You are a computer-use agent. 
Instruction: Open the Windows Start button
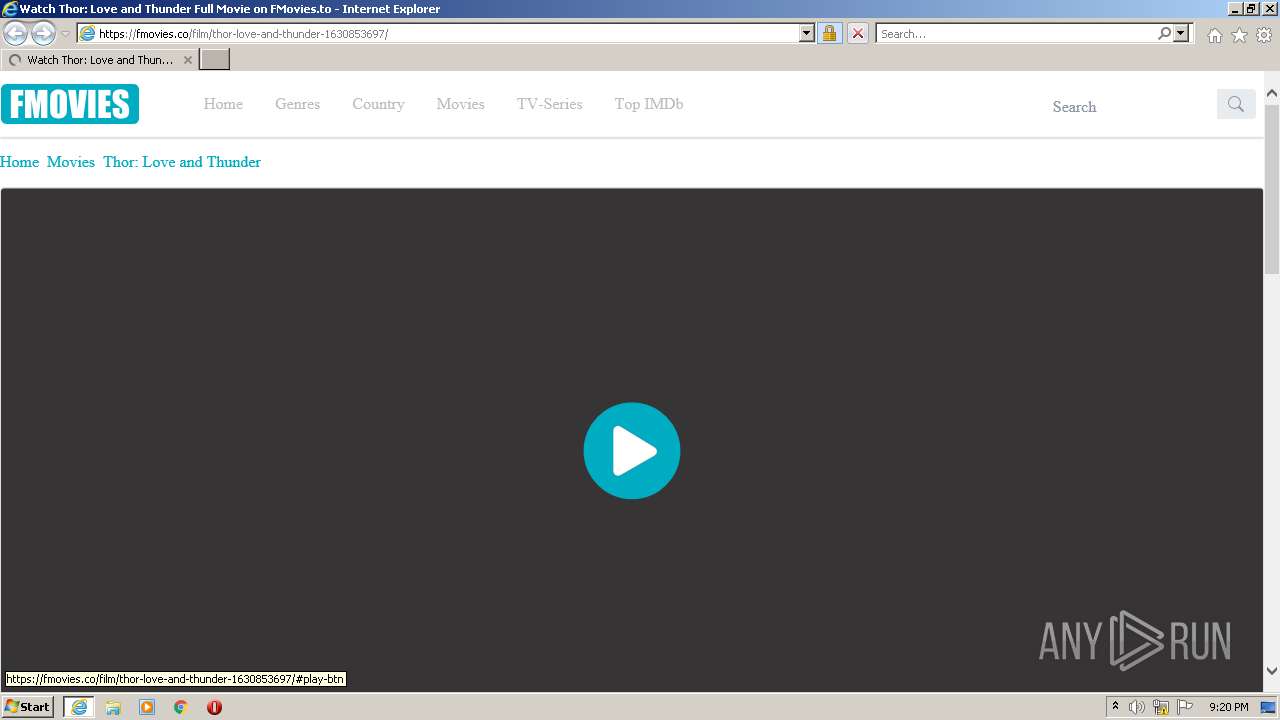click(x=27, y=707)
